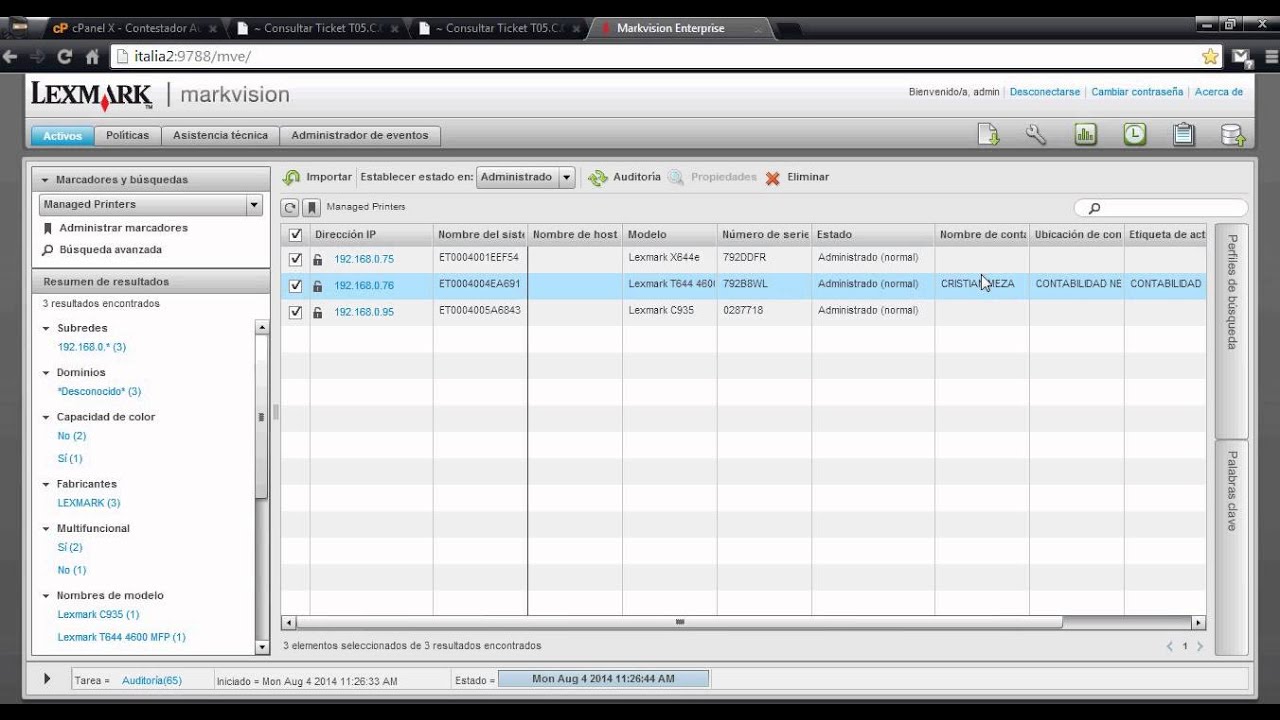This screenshot has width=1280, height=720.
Task: Collapse the Multifuncional group
Action: click(46, 529)
